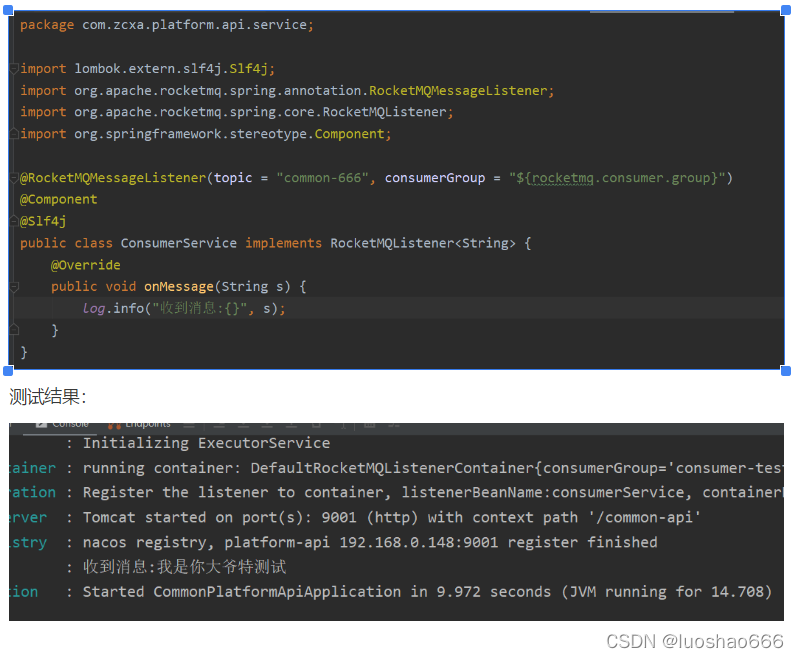Click the consumerGroup parameter name
Screen dimensions: 799x658
(x=435, y=178)
